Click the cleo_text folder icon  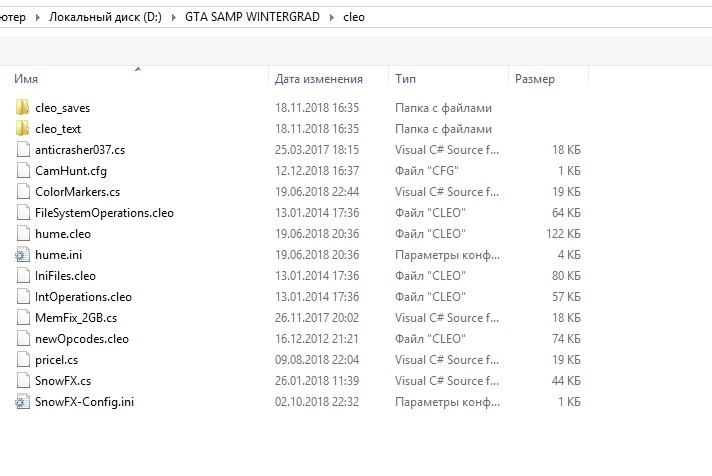click(x=23, y=128)
